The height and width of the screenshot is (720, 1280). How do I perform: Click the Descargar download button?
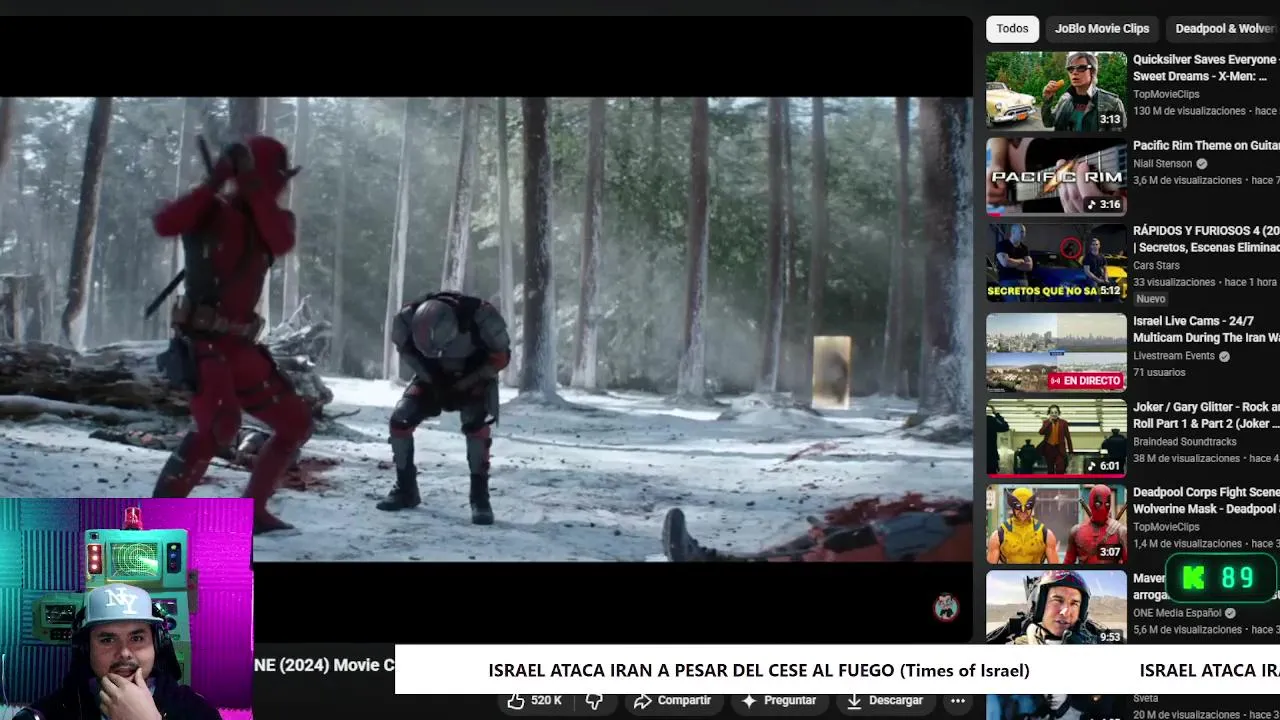[x=884, y=701]
